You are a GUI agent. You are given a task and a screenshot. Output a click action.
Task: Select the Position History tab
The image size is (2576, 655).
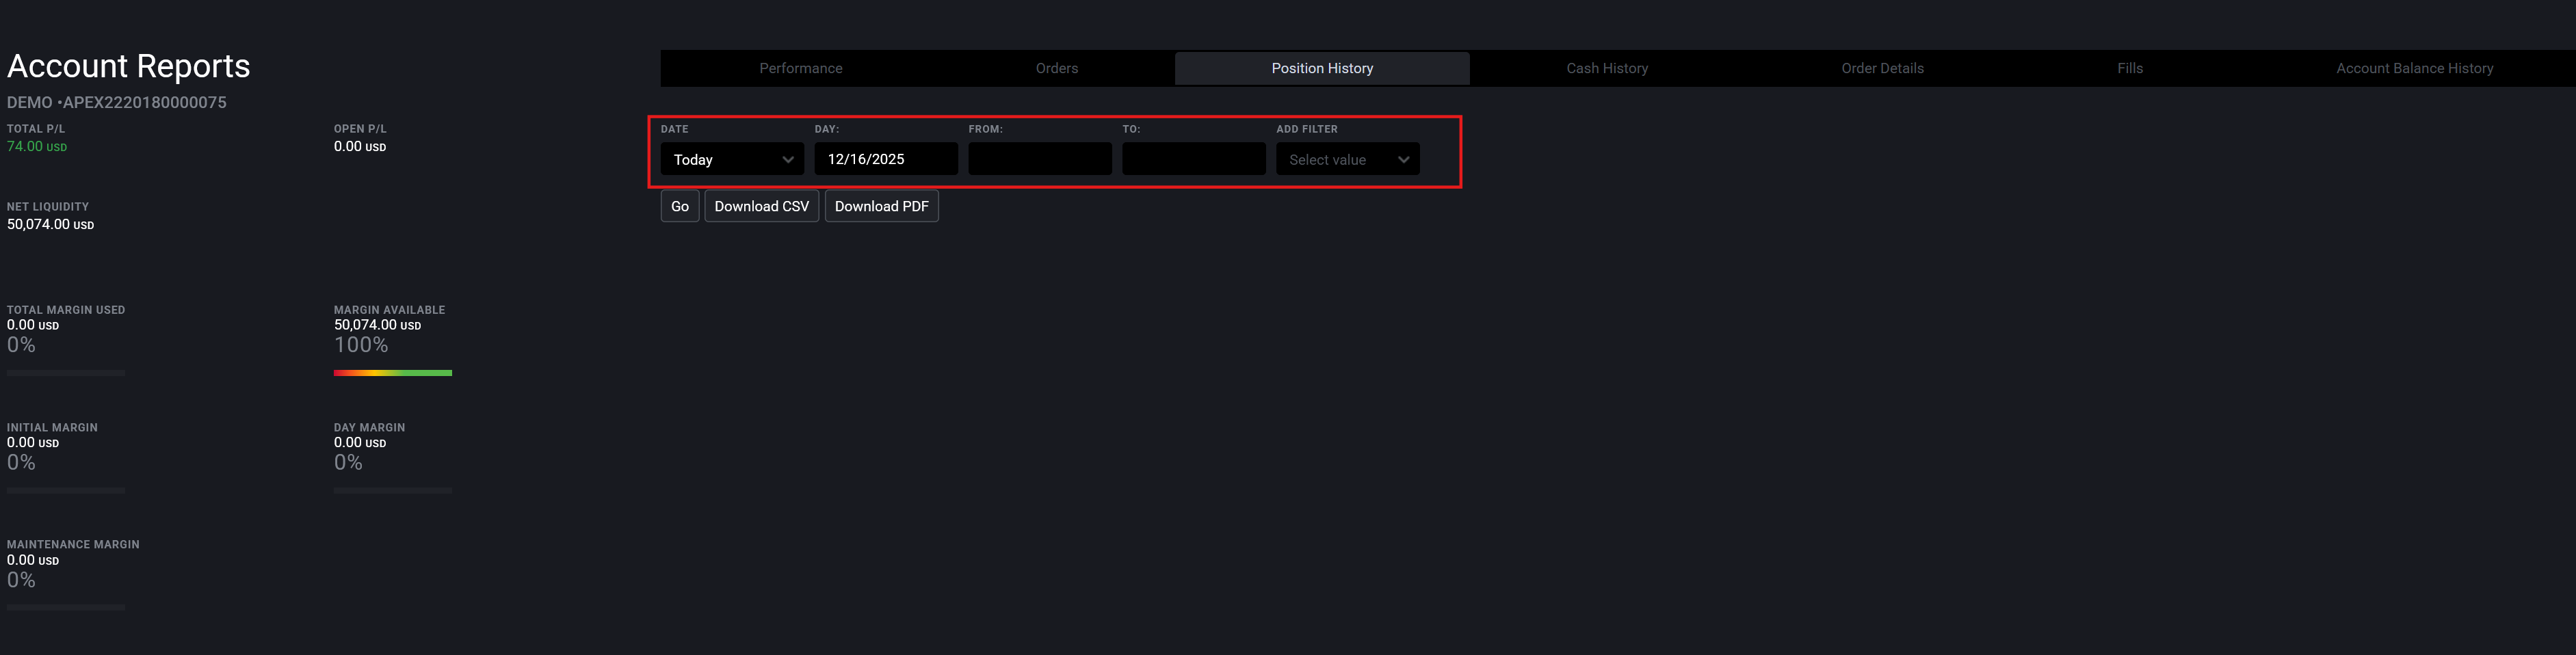[x=1322, y=68]
